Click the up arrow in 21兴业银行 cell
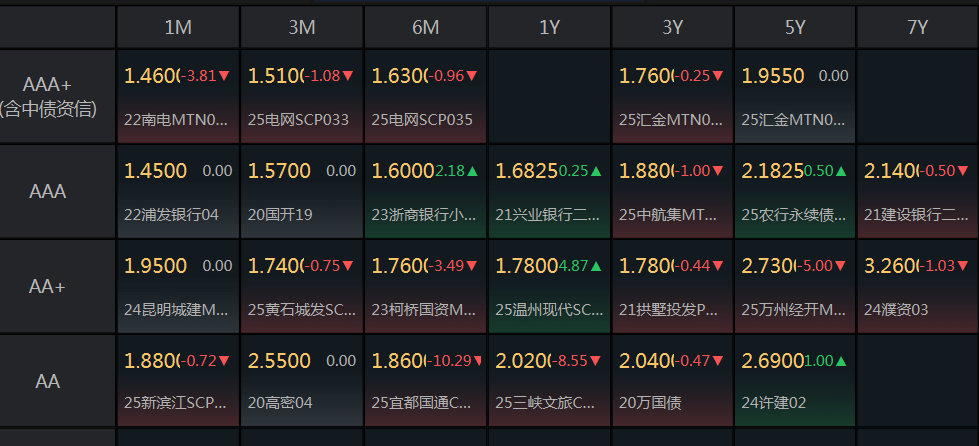 (x=596, y=171)
